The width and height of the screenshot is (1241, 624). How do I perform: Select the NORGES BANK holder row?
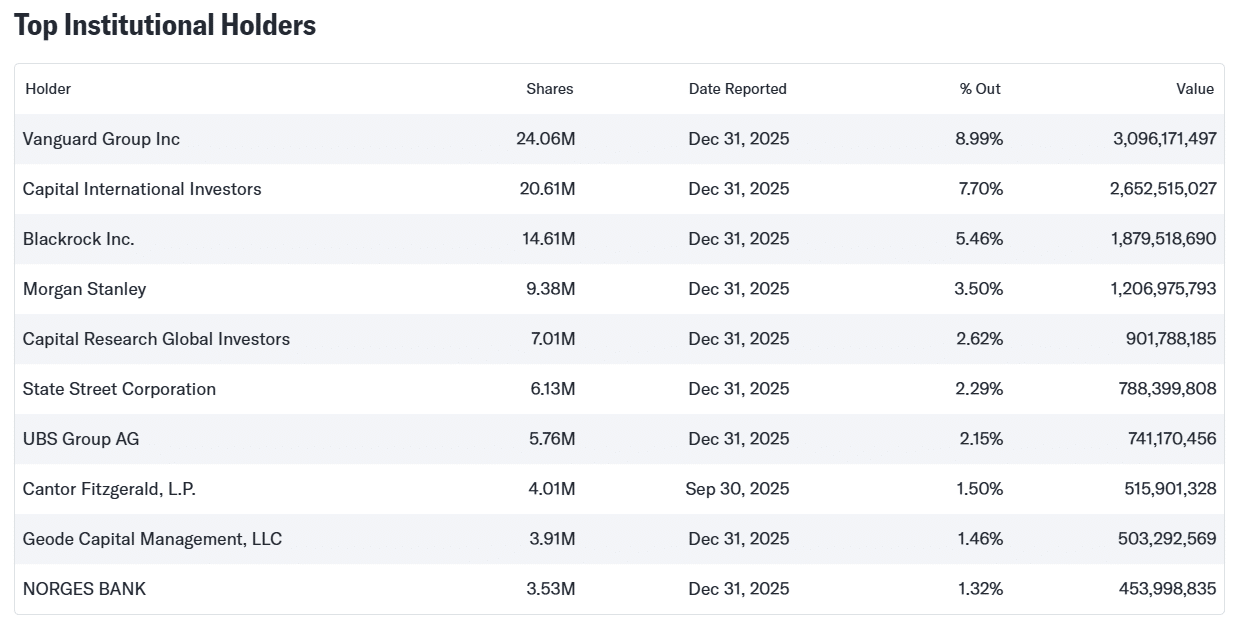(84, 589)
